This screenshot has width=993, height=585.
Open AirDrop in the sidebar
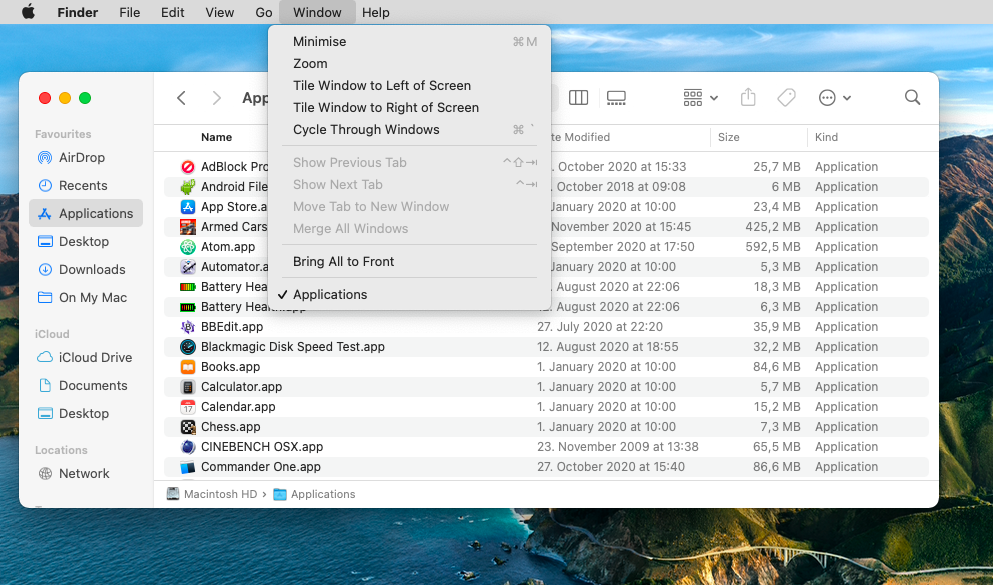[85, 158]
